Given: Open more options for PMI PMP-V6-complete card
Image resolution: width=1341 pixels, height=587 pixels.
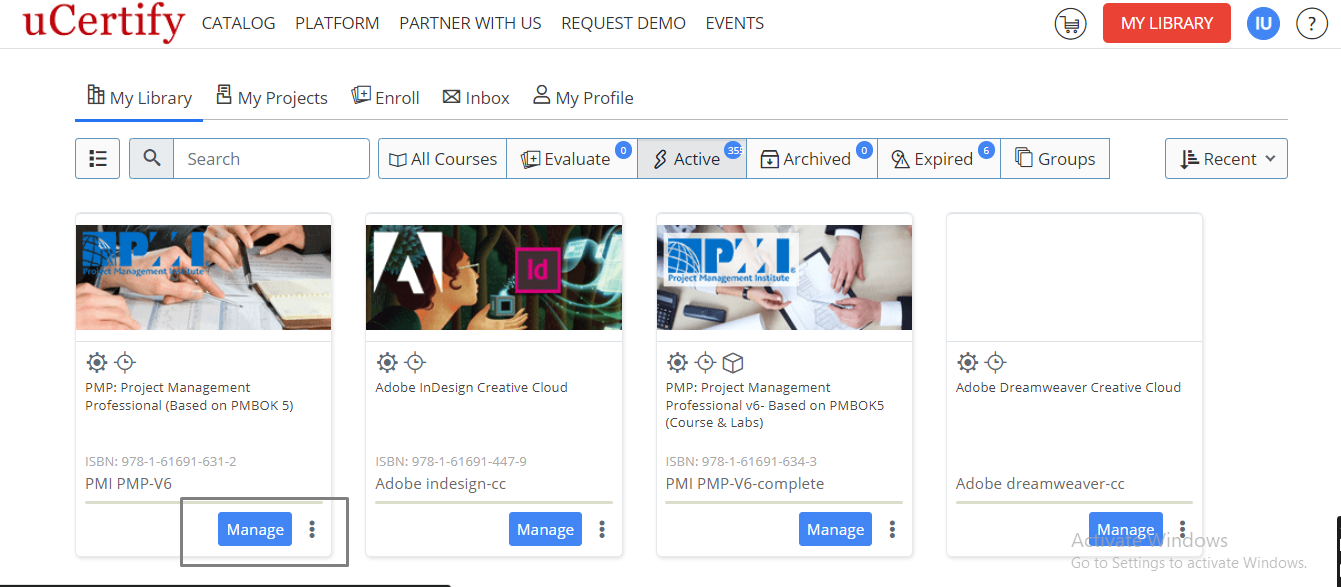Looking at the screenshot, I should click(892, 529).
